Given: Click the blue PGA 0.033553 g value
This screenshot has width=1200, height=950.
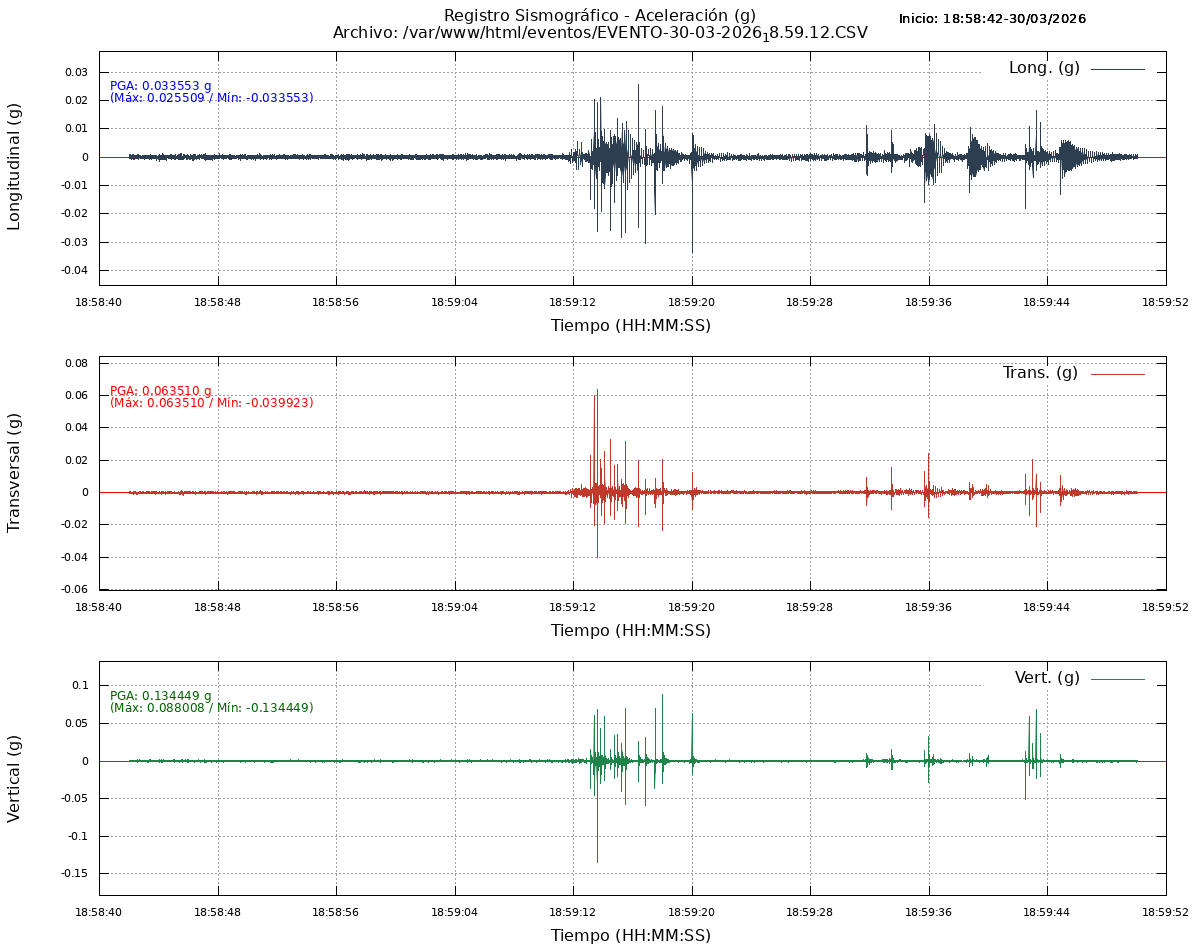Looking at the screenshot, I should point(161,86).
